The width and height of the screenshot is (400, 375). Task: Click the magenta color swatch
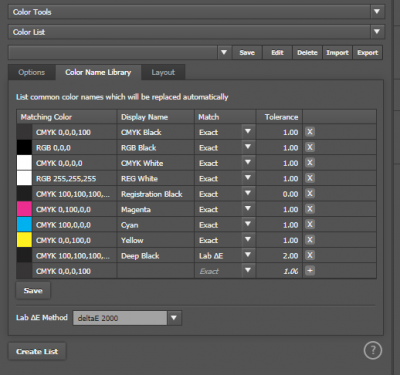24,209
